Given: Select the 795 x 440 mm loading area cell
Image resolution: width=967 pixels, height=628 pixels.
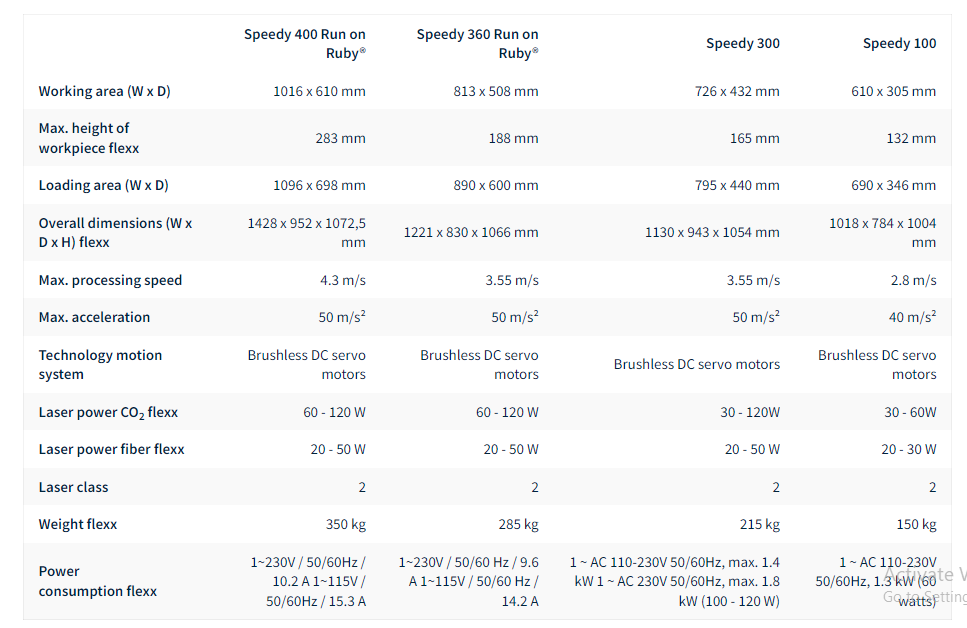Looking at the screenshot, I should (737, 185).
